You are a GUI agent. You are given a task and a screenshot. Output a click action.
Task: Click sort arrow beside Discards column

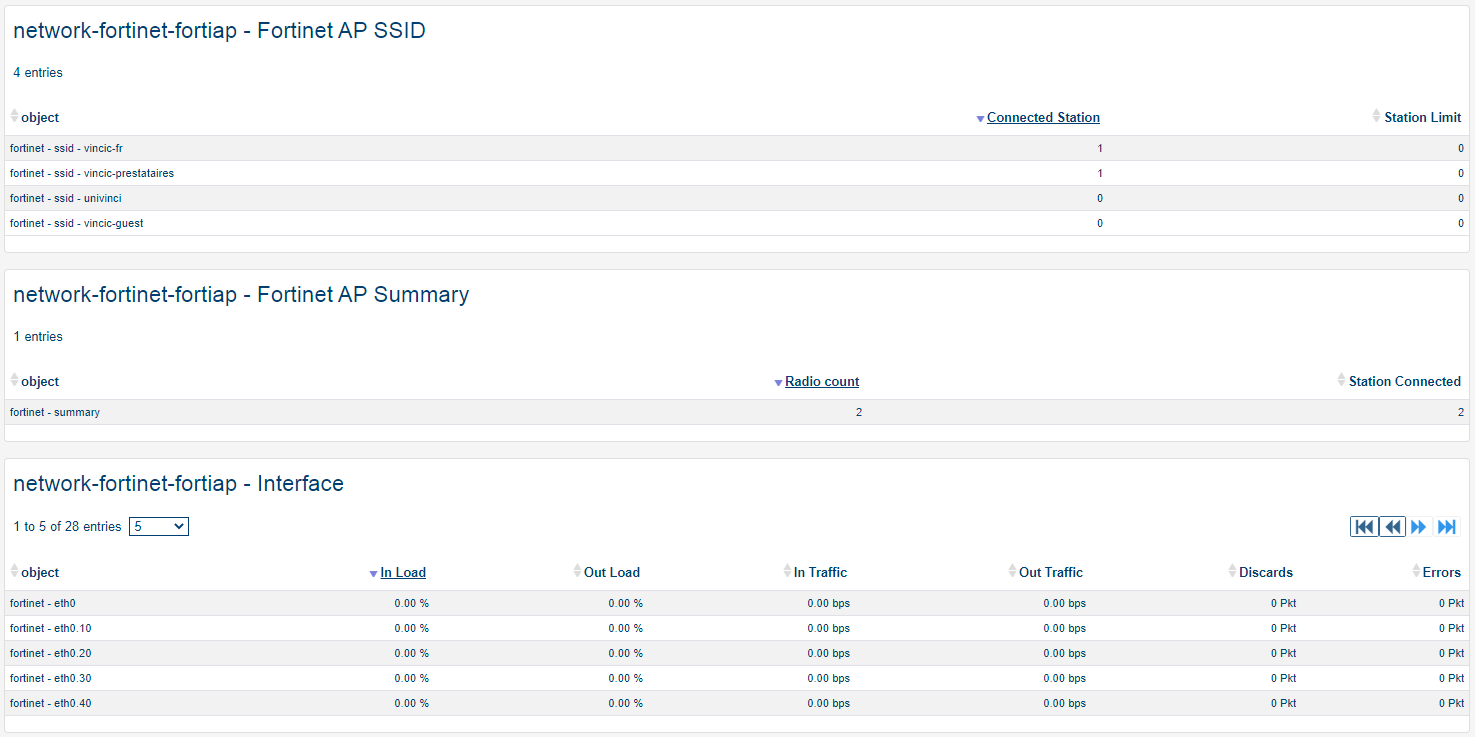tap(1232, 572)
